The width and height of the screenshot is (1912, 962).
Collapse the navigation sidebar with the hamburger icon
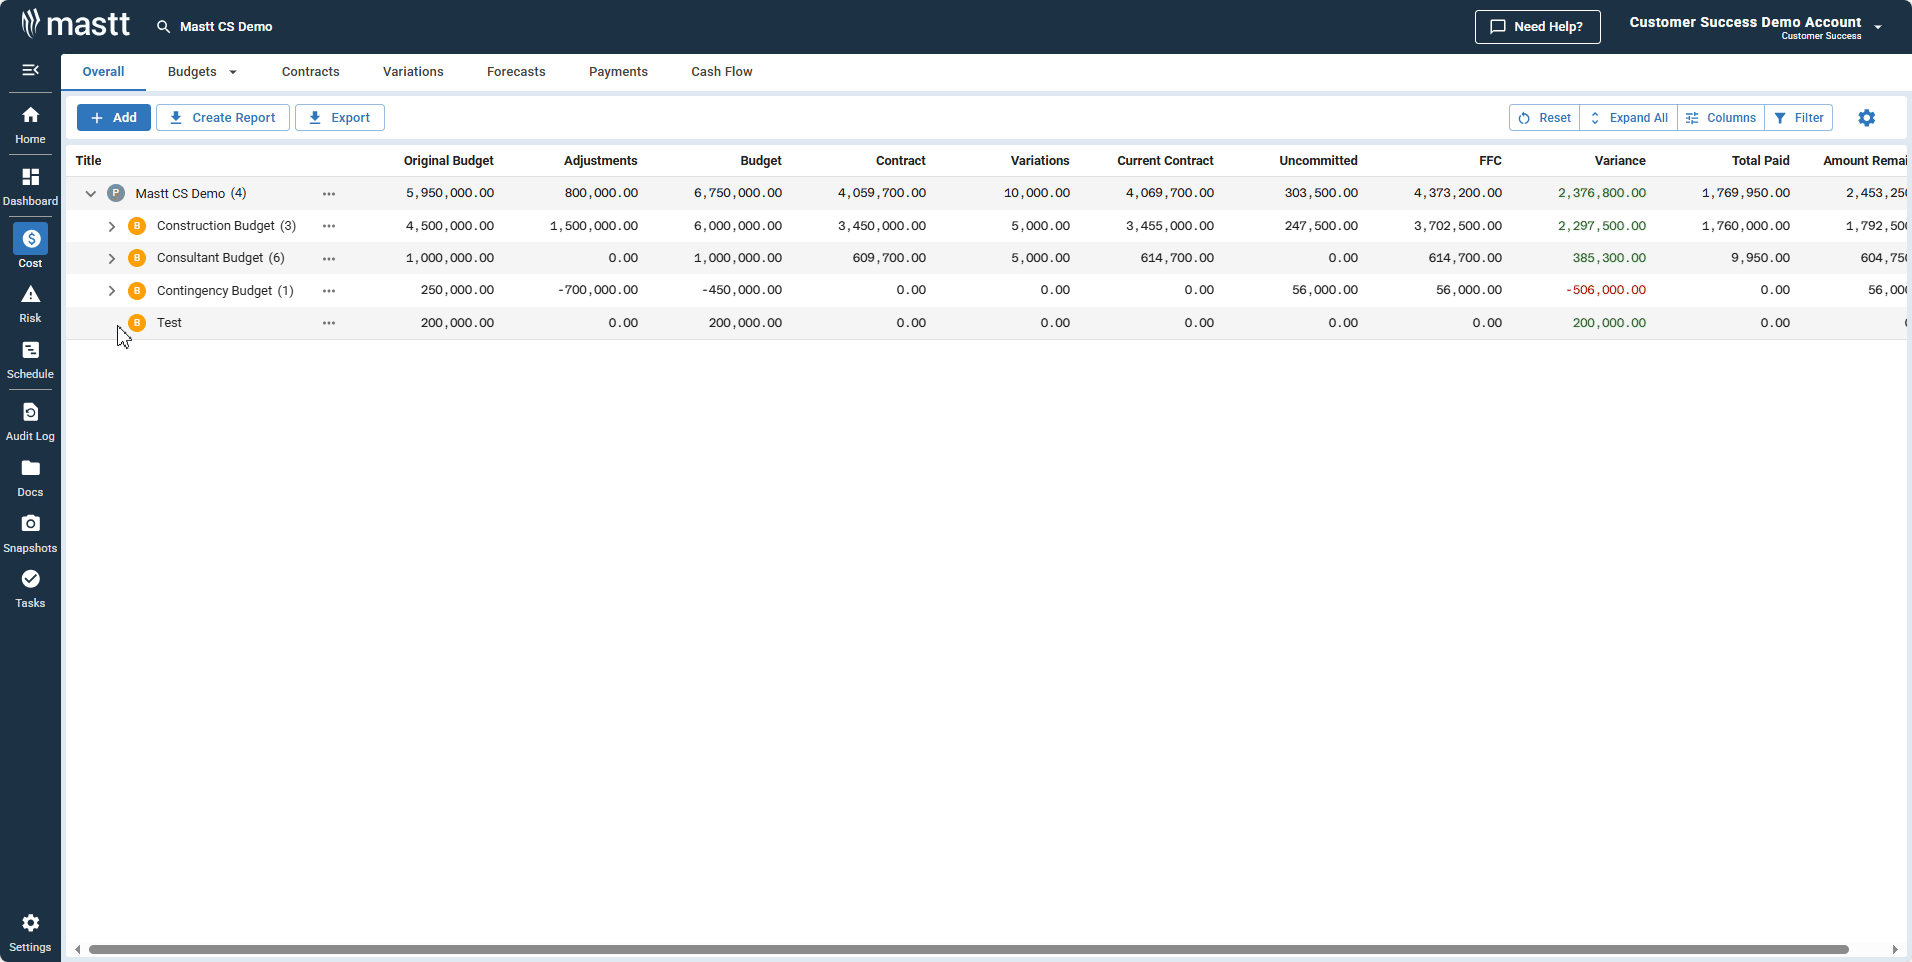pyautogui.click(x=30, y=70)
